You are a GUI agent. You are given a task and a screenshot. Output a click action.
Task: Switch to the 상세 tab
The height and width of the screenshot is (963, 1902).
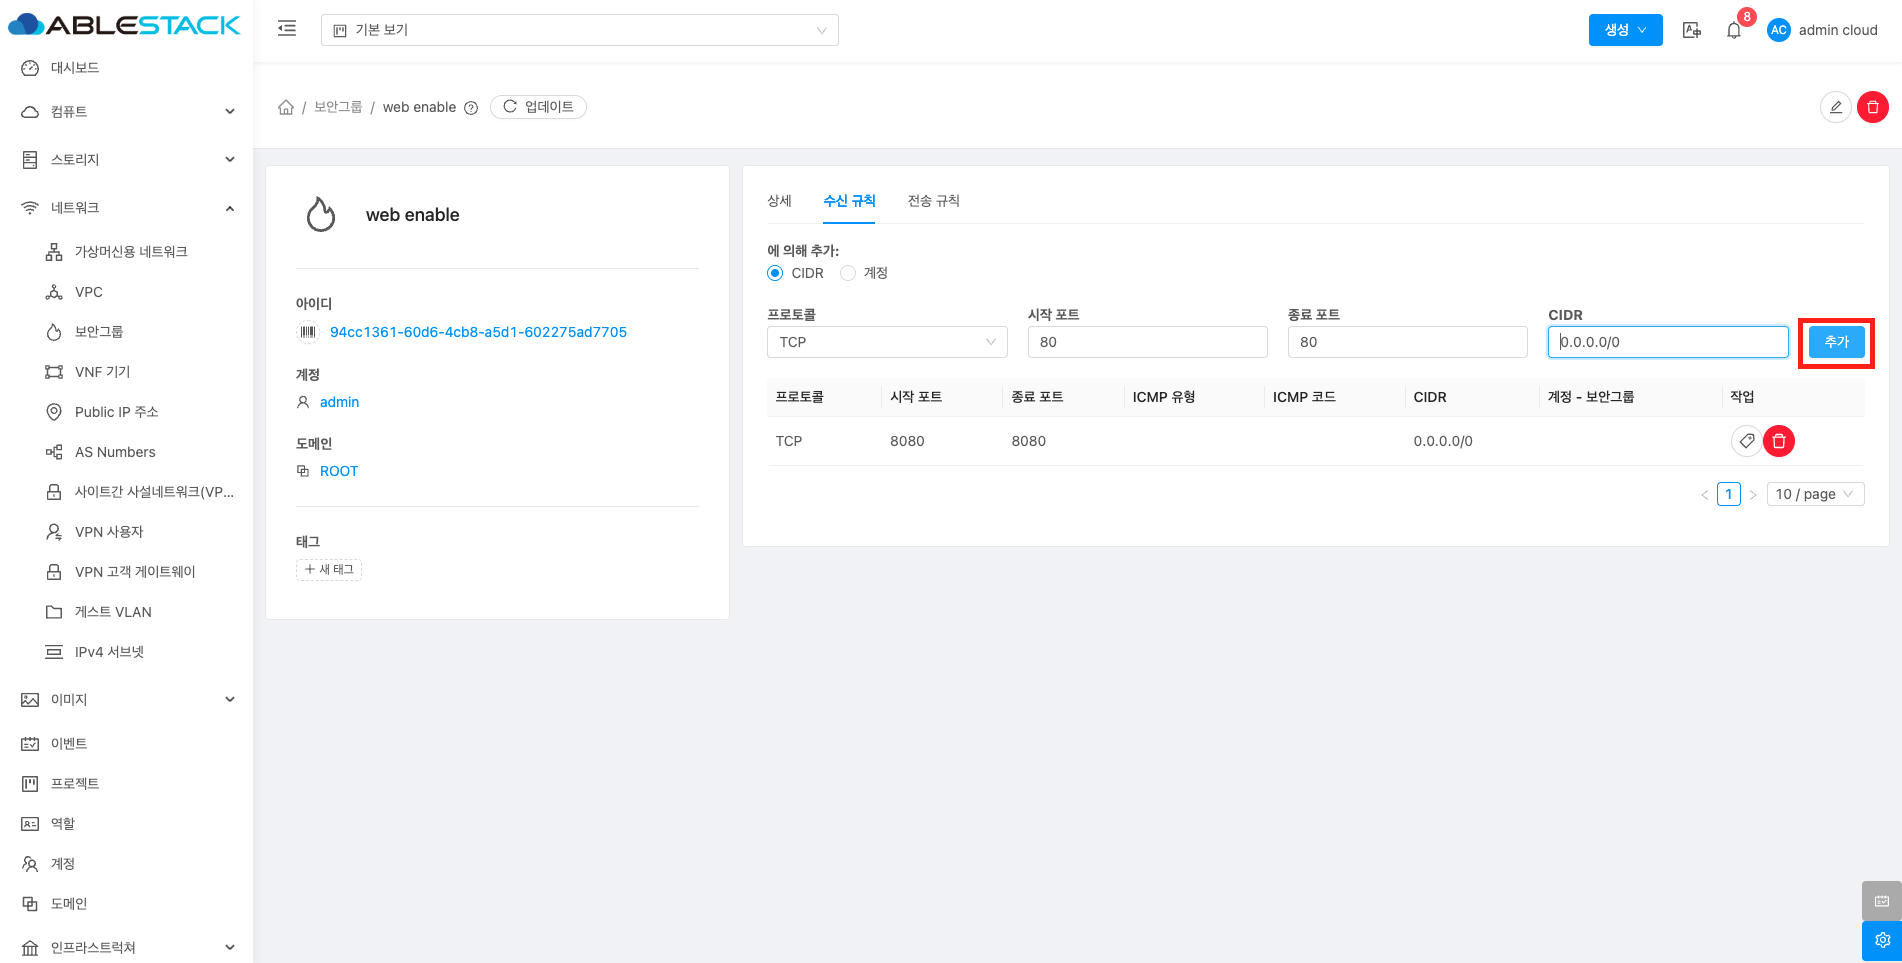click(x=779, y=201)
